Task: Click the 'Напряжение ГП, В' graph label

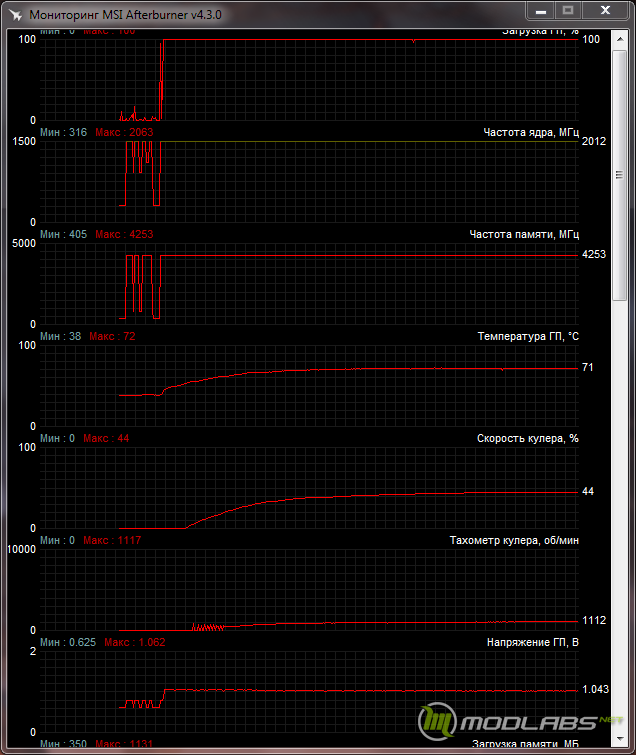Action: pyautogui.click(x=532, y=642)
